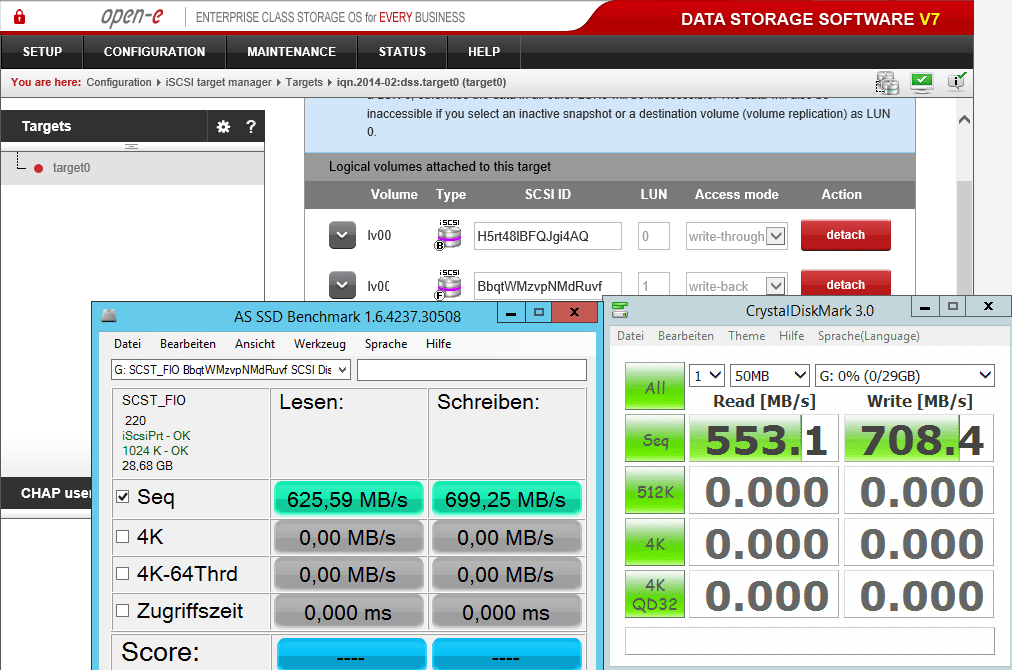Open CrystalDiskMark test count dropdown
Image resolution: width=1012 pixels, height=670 pixels.
point(707,376)
